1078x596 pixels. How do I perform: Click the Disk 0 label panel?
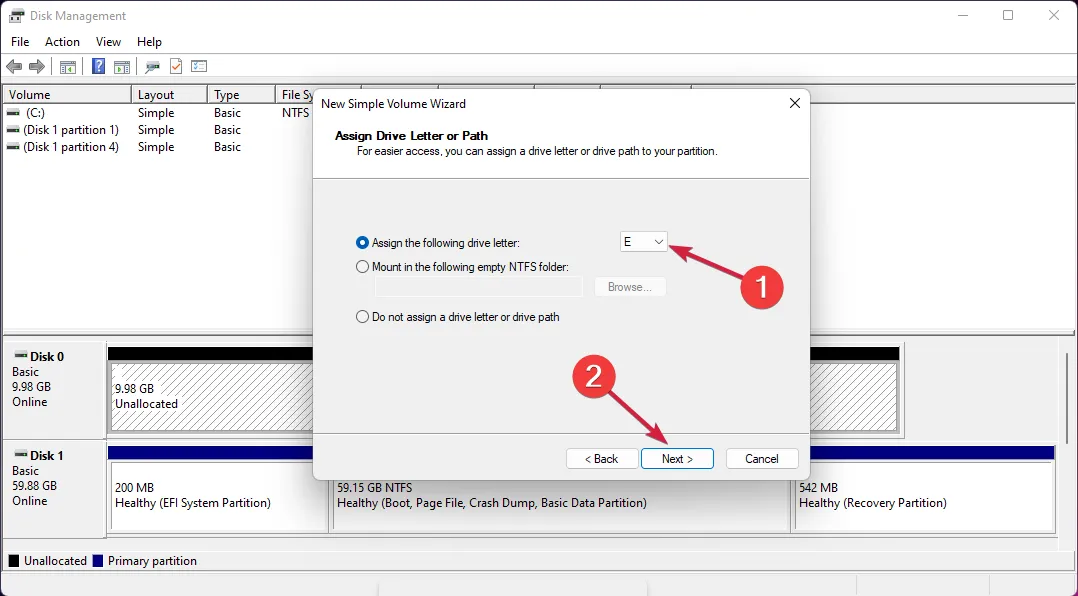[x=54, y=390]
